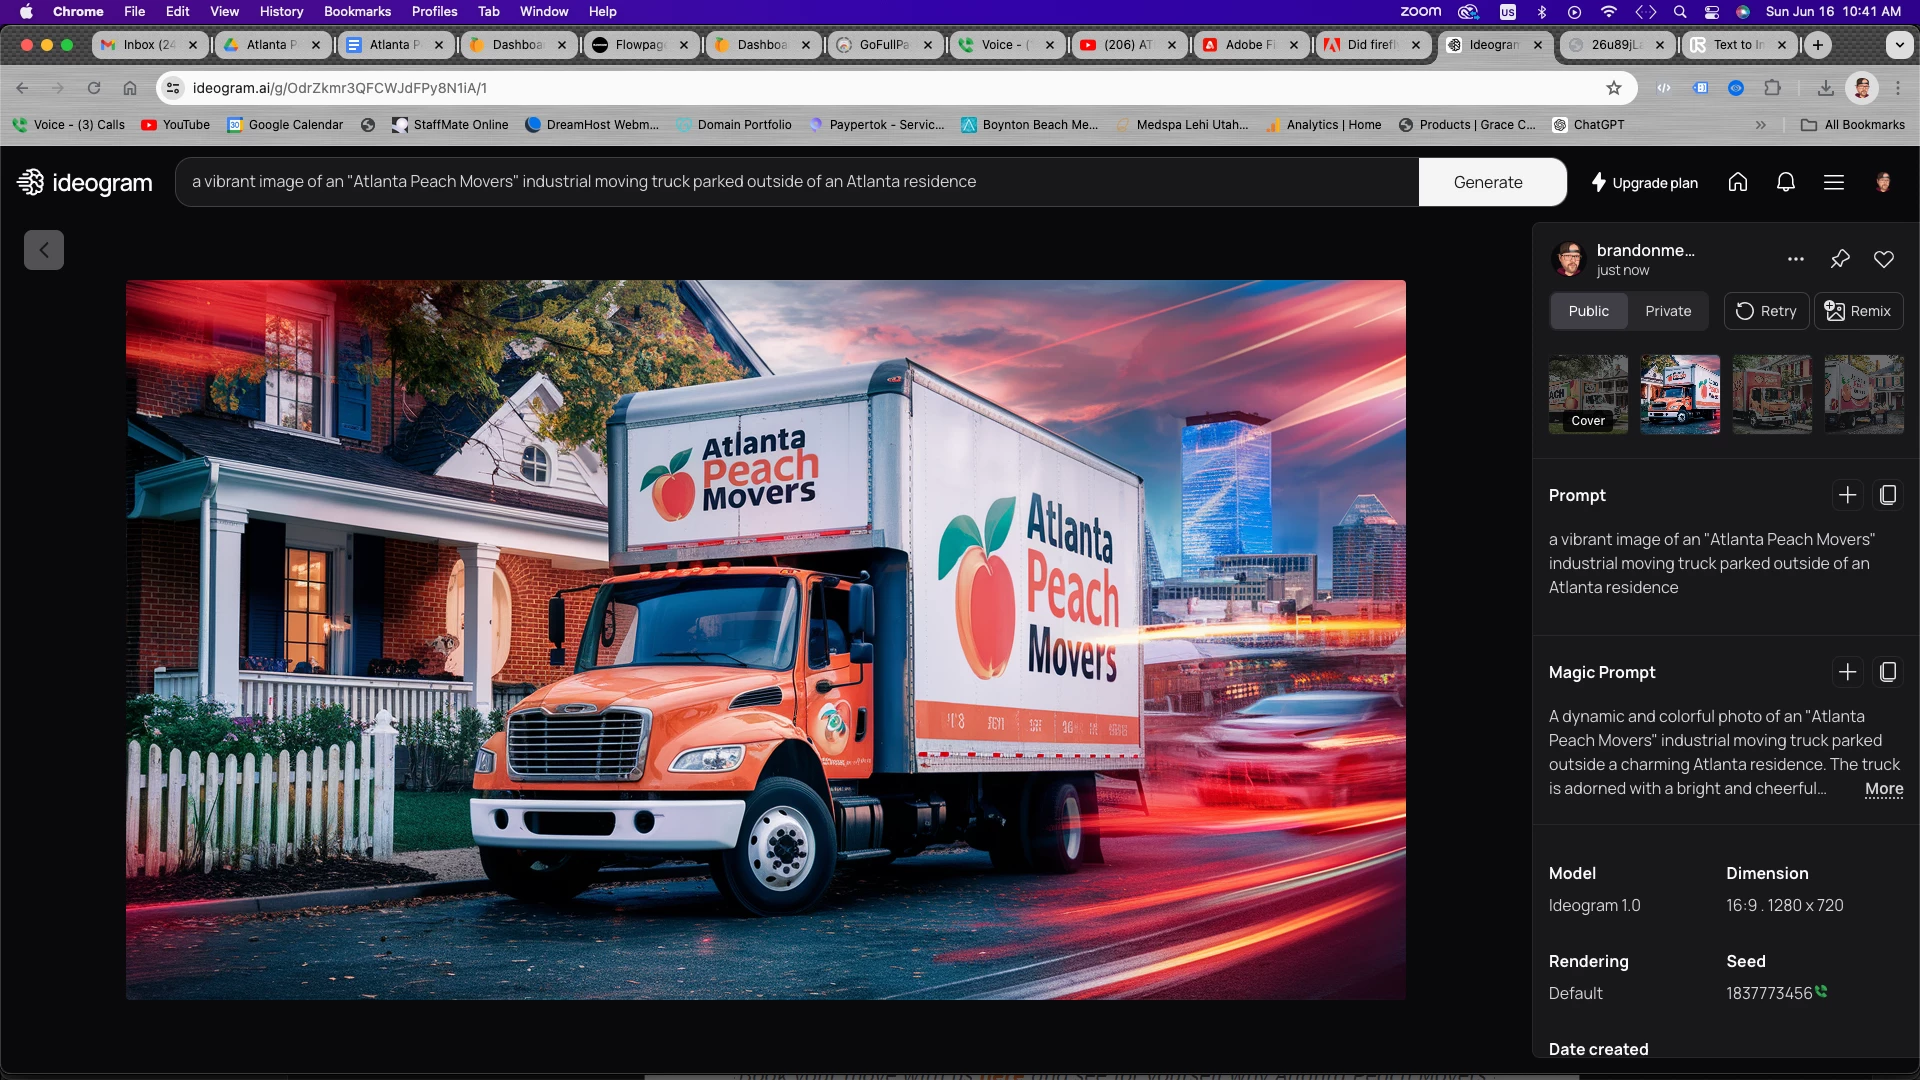Image resolution: width=1920 pixels, height=1080 pixels.
Task: Set visibility to Private
Action: 1668,311
